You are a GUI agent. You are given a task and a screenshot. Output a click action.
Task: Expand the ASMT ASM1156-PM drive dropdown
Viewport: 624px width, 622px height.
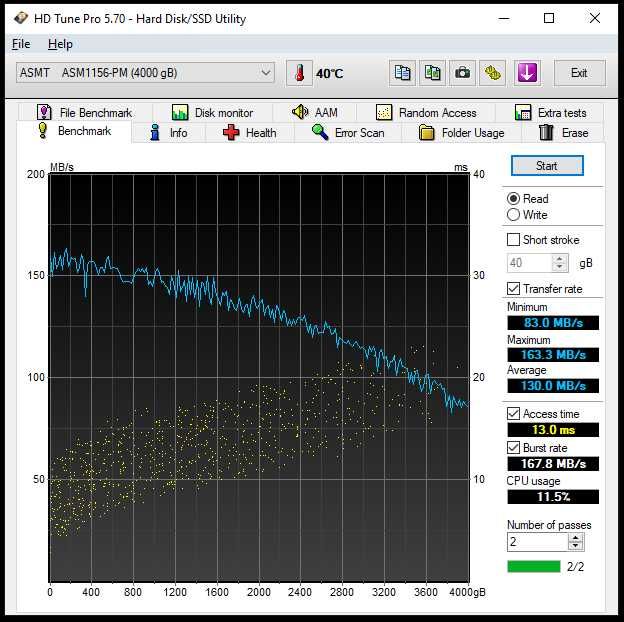tap(265, 73)
